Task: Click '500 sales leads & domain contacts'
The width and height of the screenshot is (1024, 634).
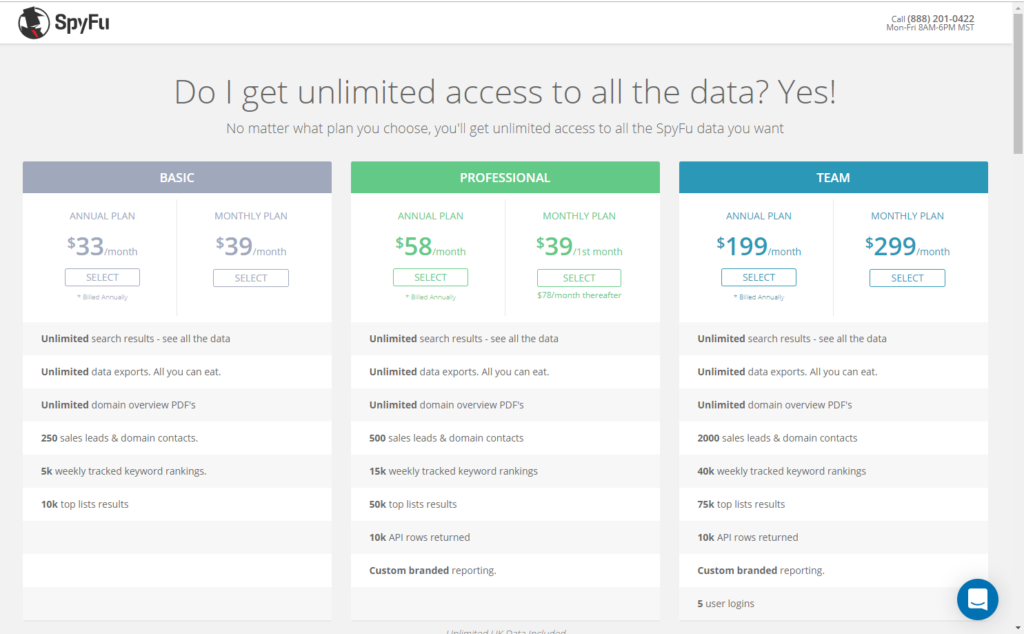Action: [x=446, y=438]
